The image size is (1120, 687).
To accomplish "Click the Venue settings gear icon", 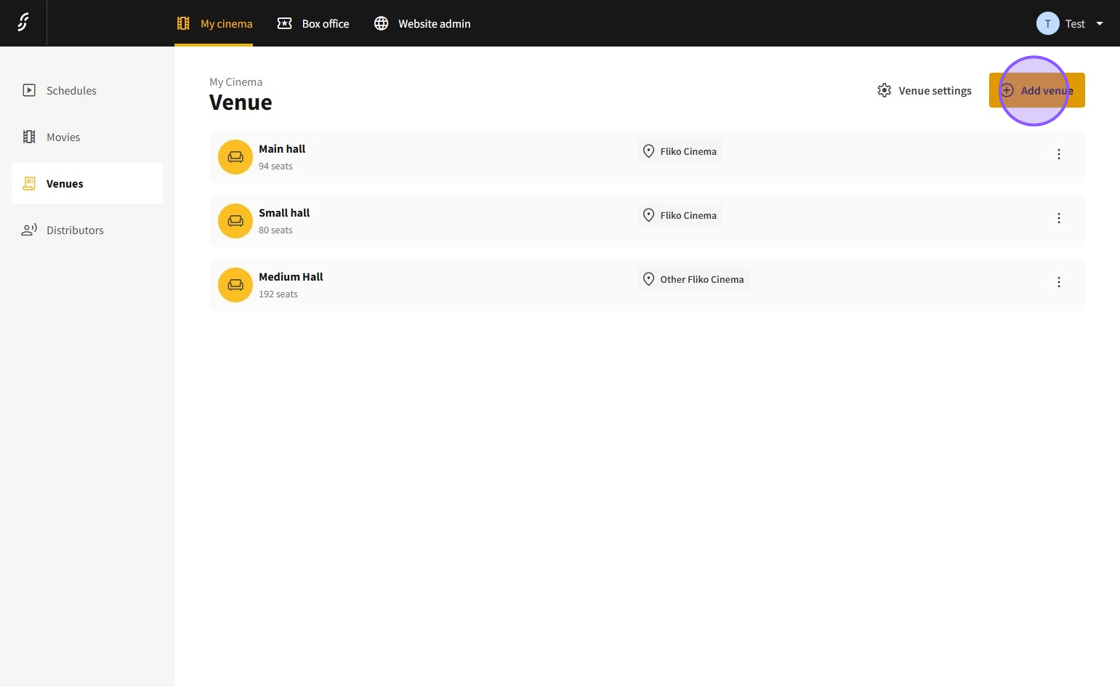I will [884, 90].
